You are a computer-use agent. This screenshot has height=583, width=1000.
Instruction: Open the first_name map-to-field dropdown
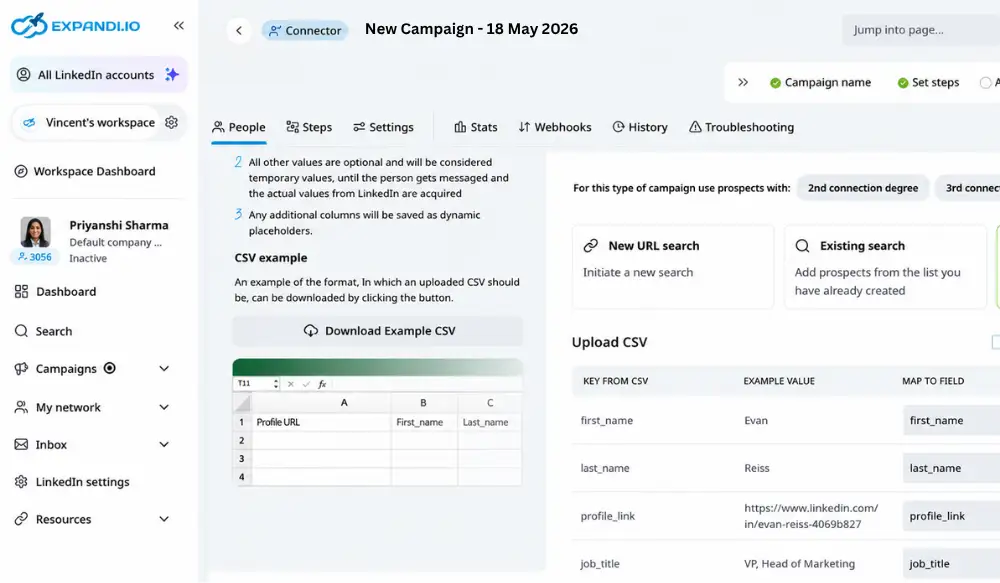click(x=951, y=420)
